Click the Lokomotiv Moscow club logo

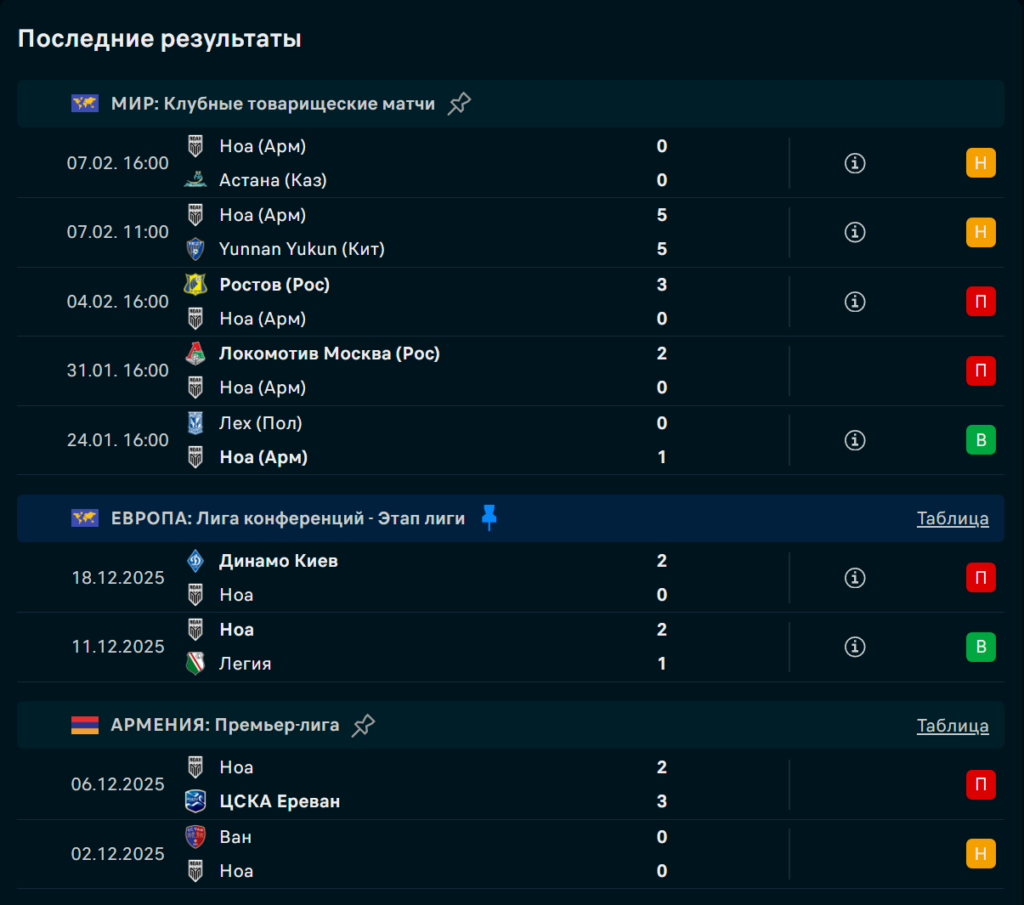(x=195, y=354)
